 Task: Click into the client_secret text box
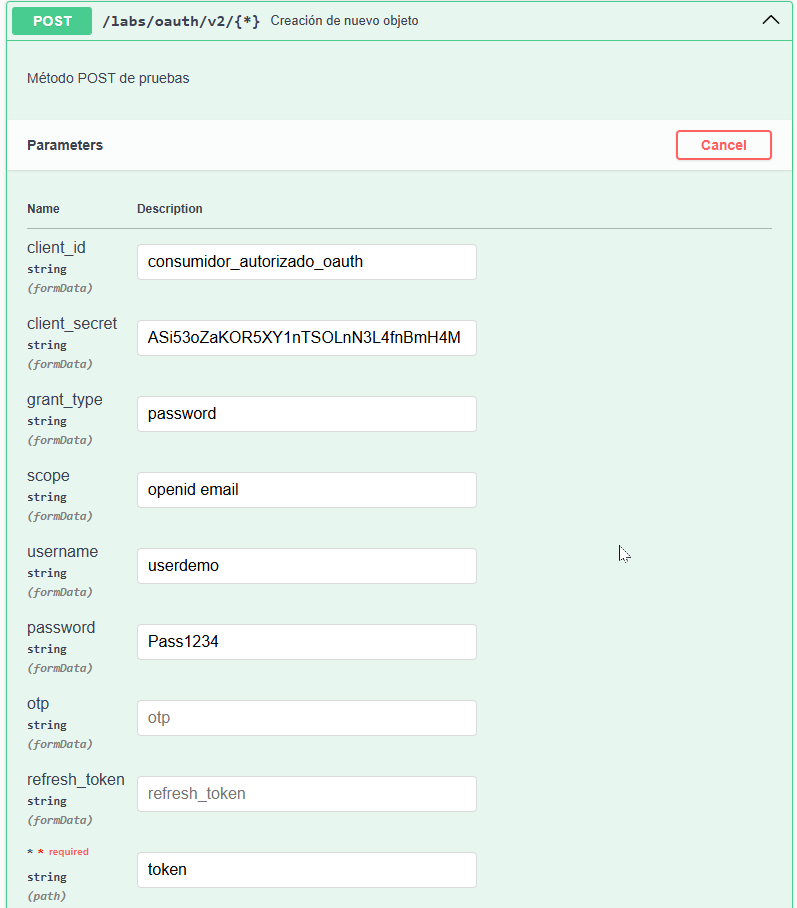click(x=306, y=338)
